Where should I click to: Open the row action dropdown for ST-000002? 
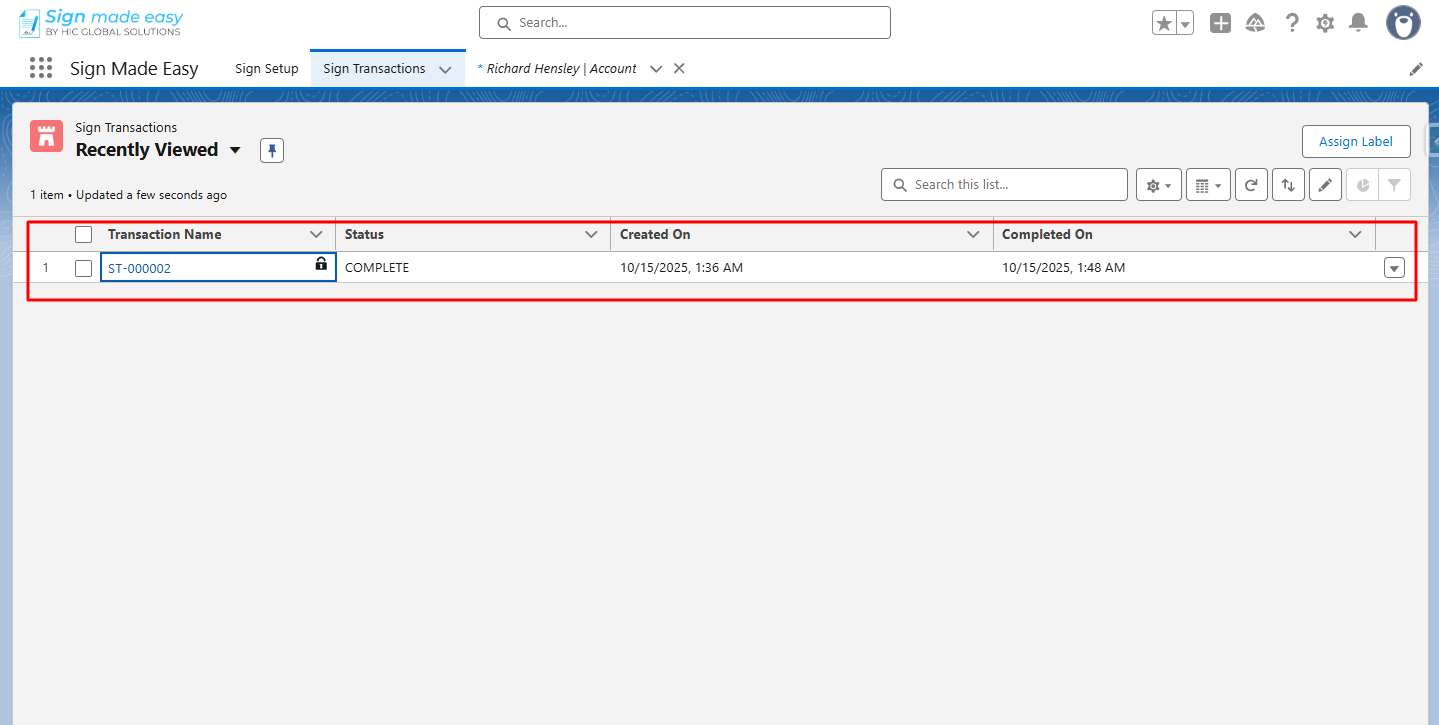coord(1393,267)
